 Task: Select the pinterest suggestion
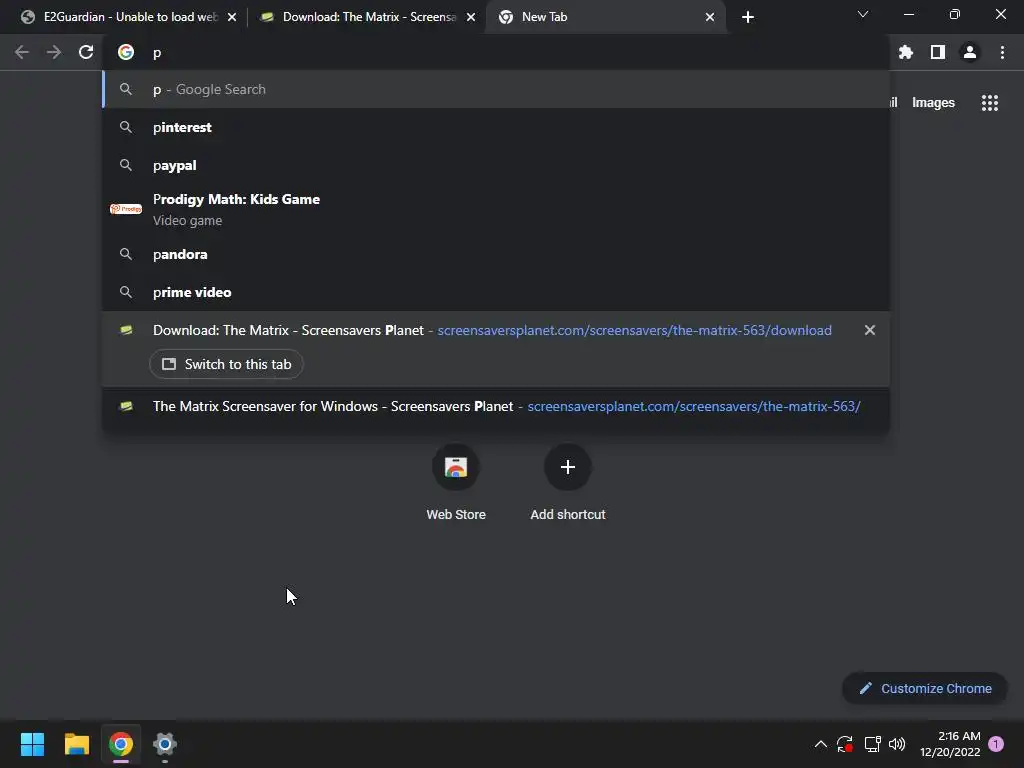click(496, 127)
